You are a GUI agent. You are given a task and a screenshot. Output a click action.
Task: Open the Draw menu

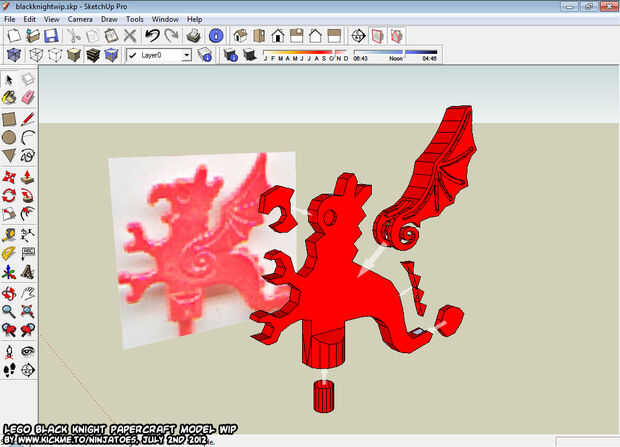coord(109,19)
